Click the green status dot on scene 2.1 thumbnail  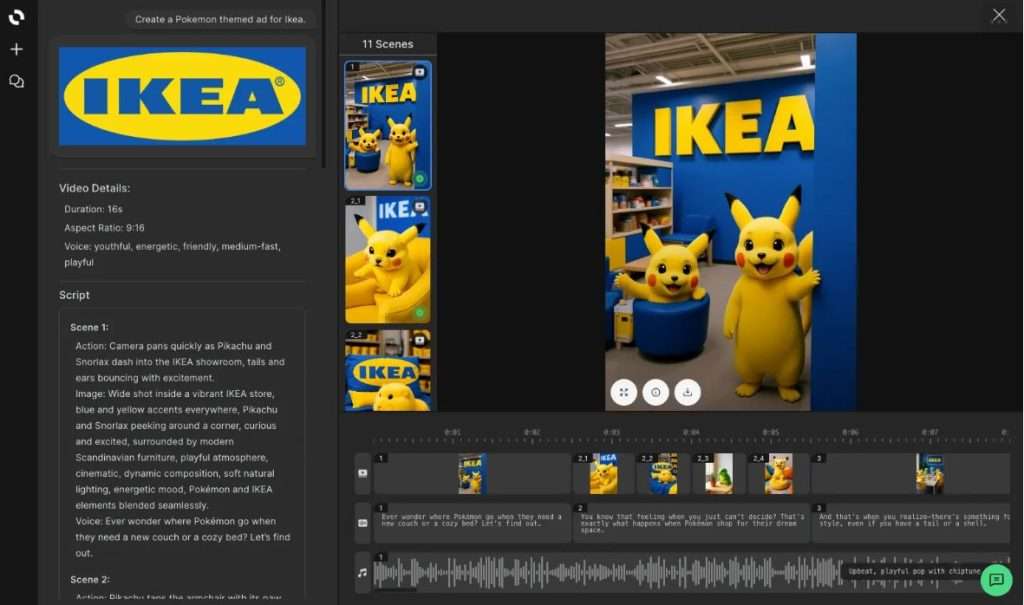419,313
